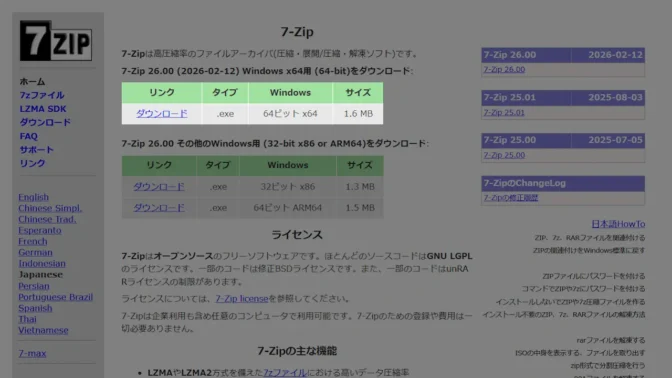Image resolution: width=672 pixels, height=378 pixels.
Task: Switch language to German
Action: pyautogui.click(x=35, y=252)
